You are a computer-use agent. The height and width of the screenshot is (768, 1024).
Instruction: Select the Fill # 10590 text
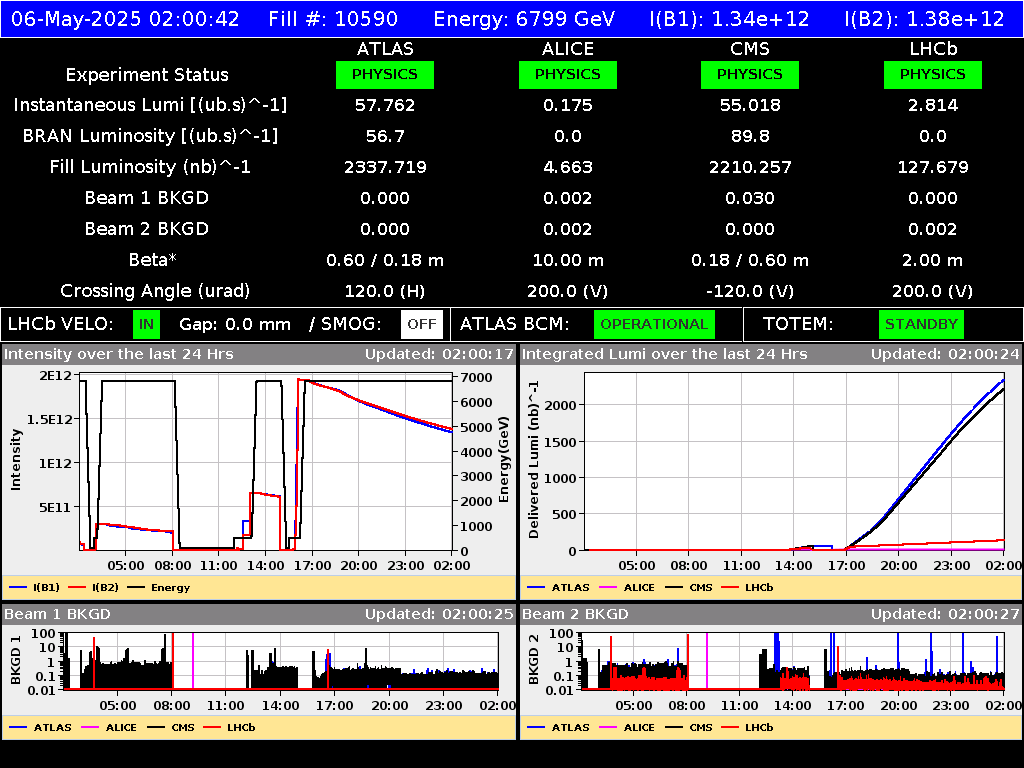333,19
